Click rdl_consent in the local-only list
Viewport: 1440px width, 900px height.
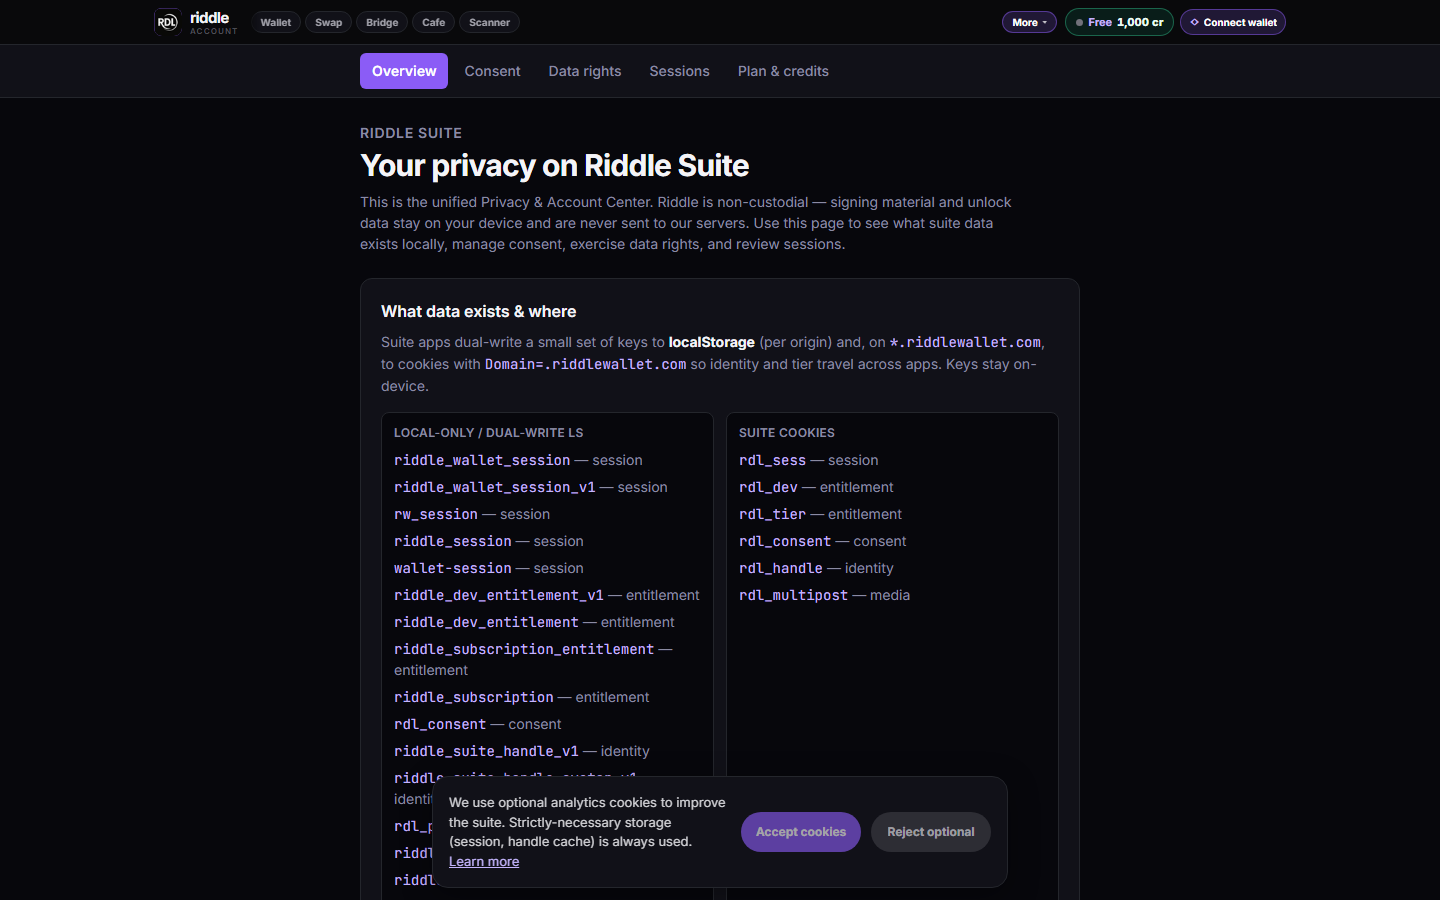point(440,724)
